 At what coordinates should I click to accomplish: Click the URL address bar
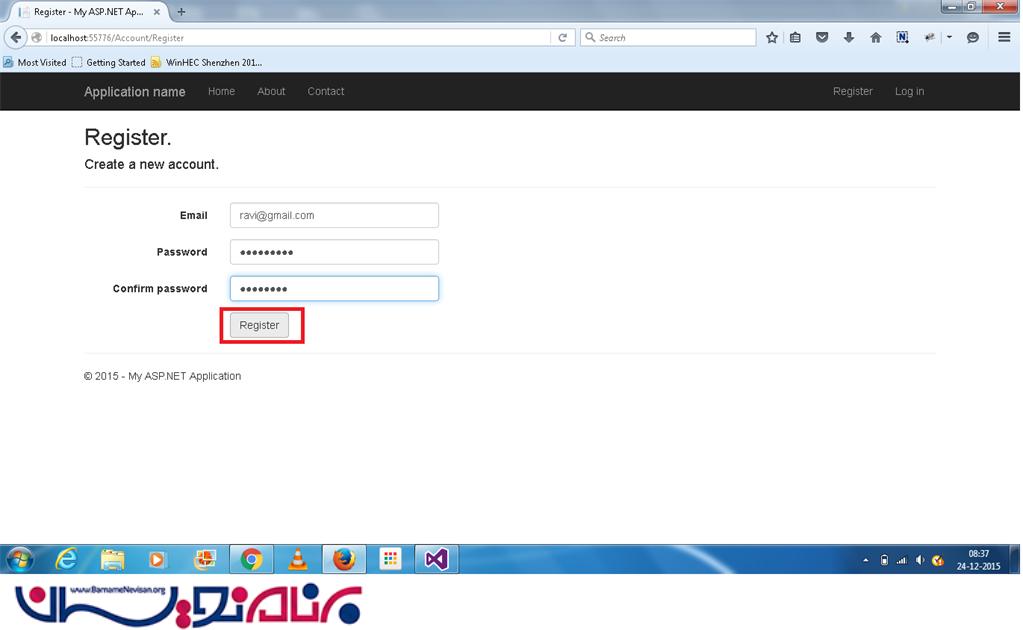coord(299,38)
